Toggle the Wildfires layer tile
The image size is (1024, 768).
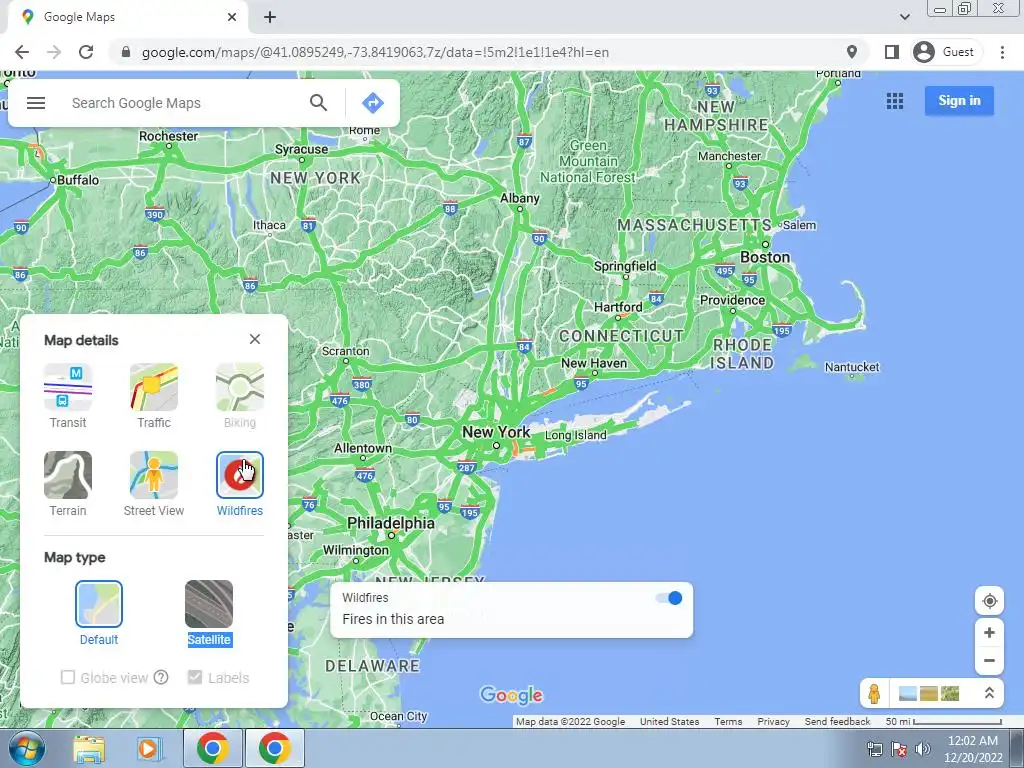pyautogui.click(x=240, y=484)
